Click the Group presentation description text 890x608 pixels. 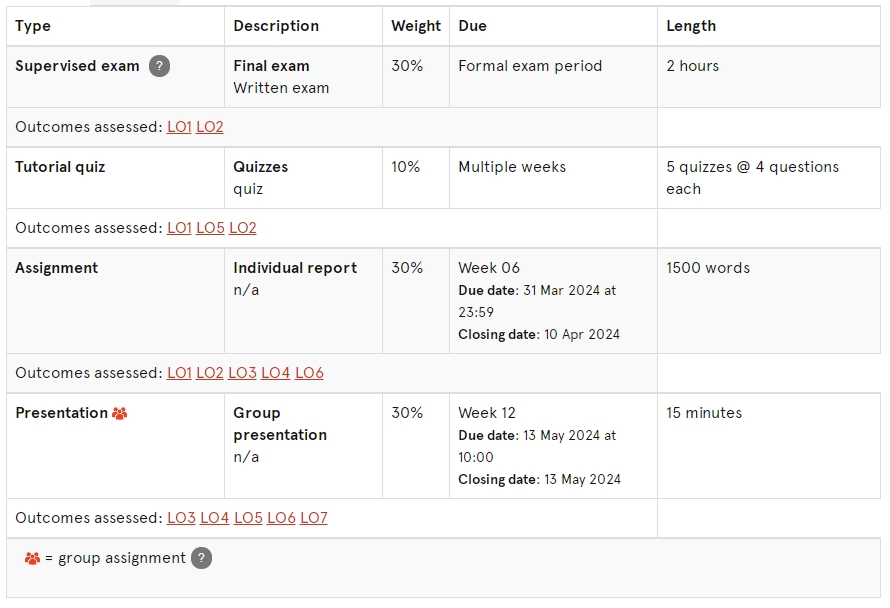(x=280, y=424)
